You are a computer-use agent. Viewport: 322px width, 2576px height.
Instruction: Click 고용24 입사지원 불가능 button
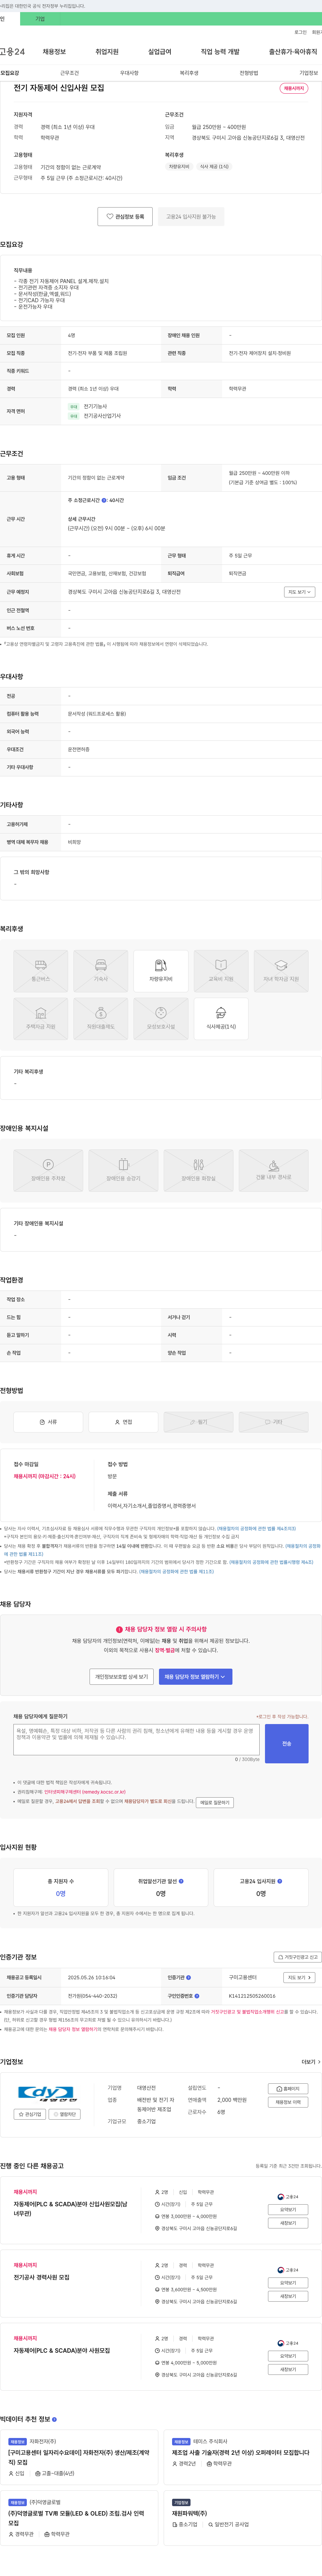pos(191,216)
